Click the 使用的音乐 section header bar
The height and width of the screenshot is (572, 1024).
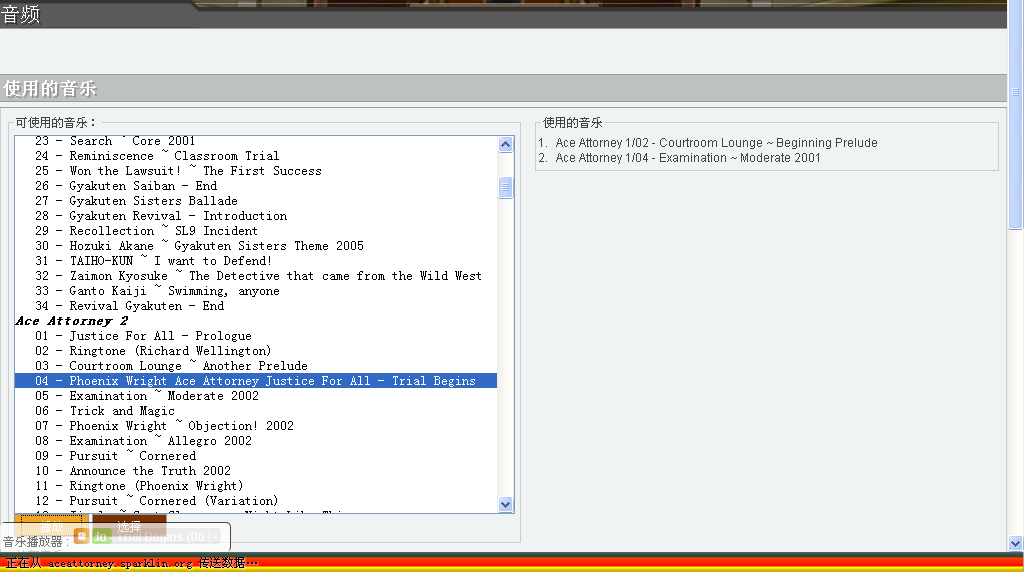[x=504, y=89]
